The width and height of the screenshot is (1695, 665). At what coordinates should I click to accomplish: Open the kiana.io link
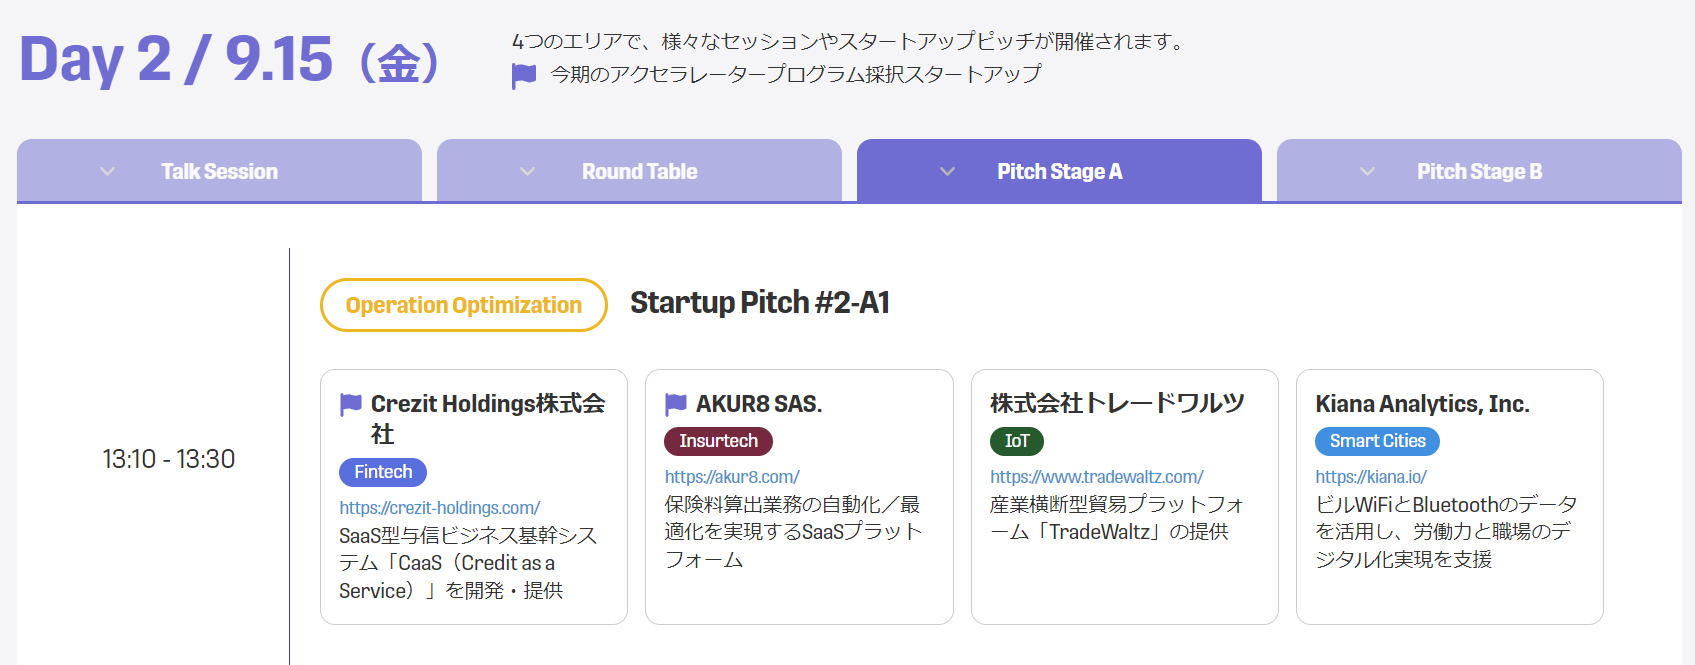click(x=1371, y=477)
